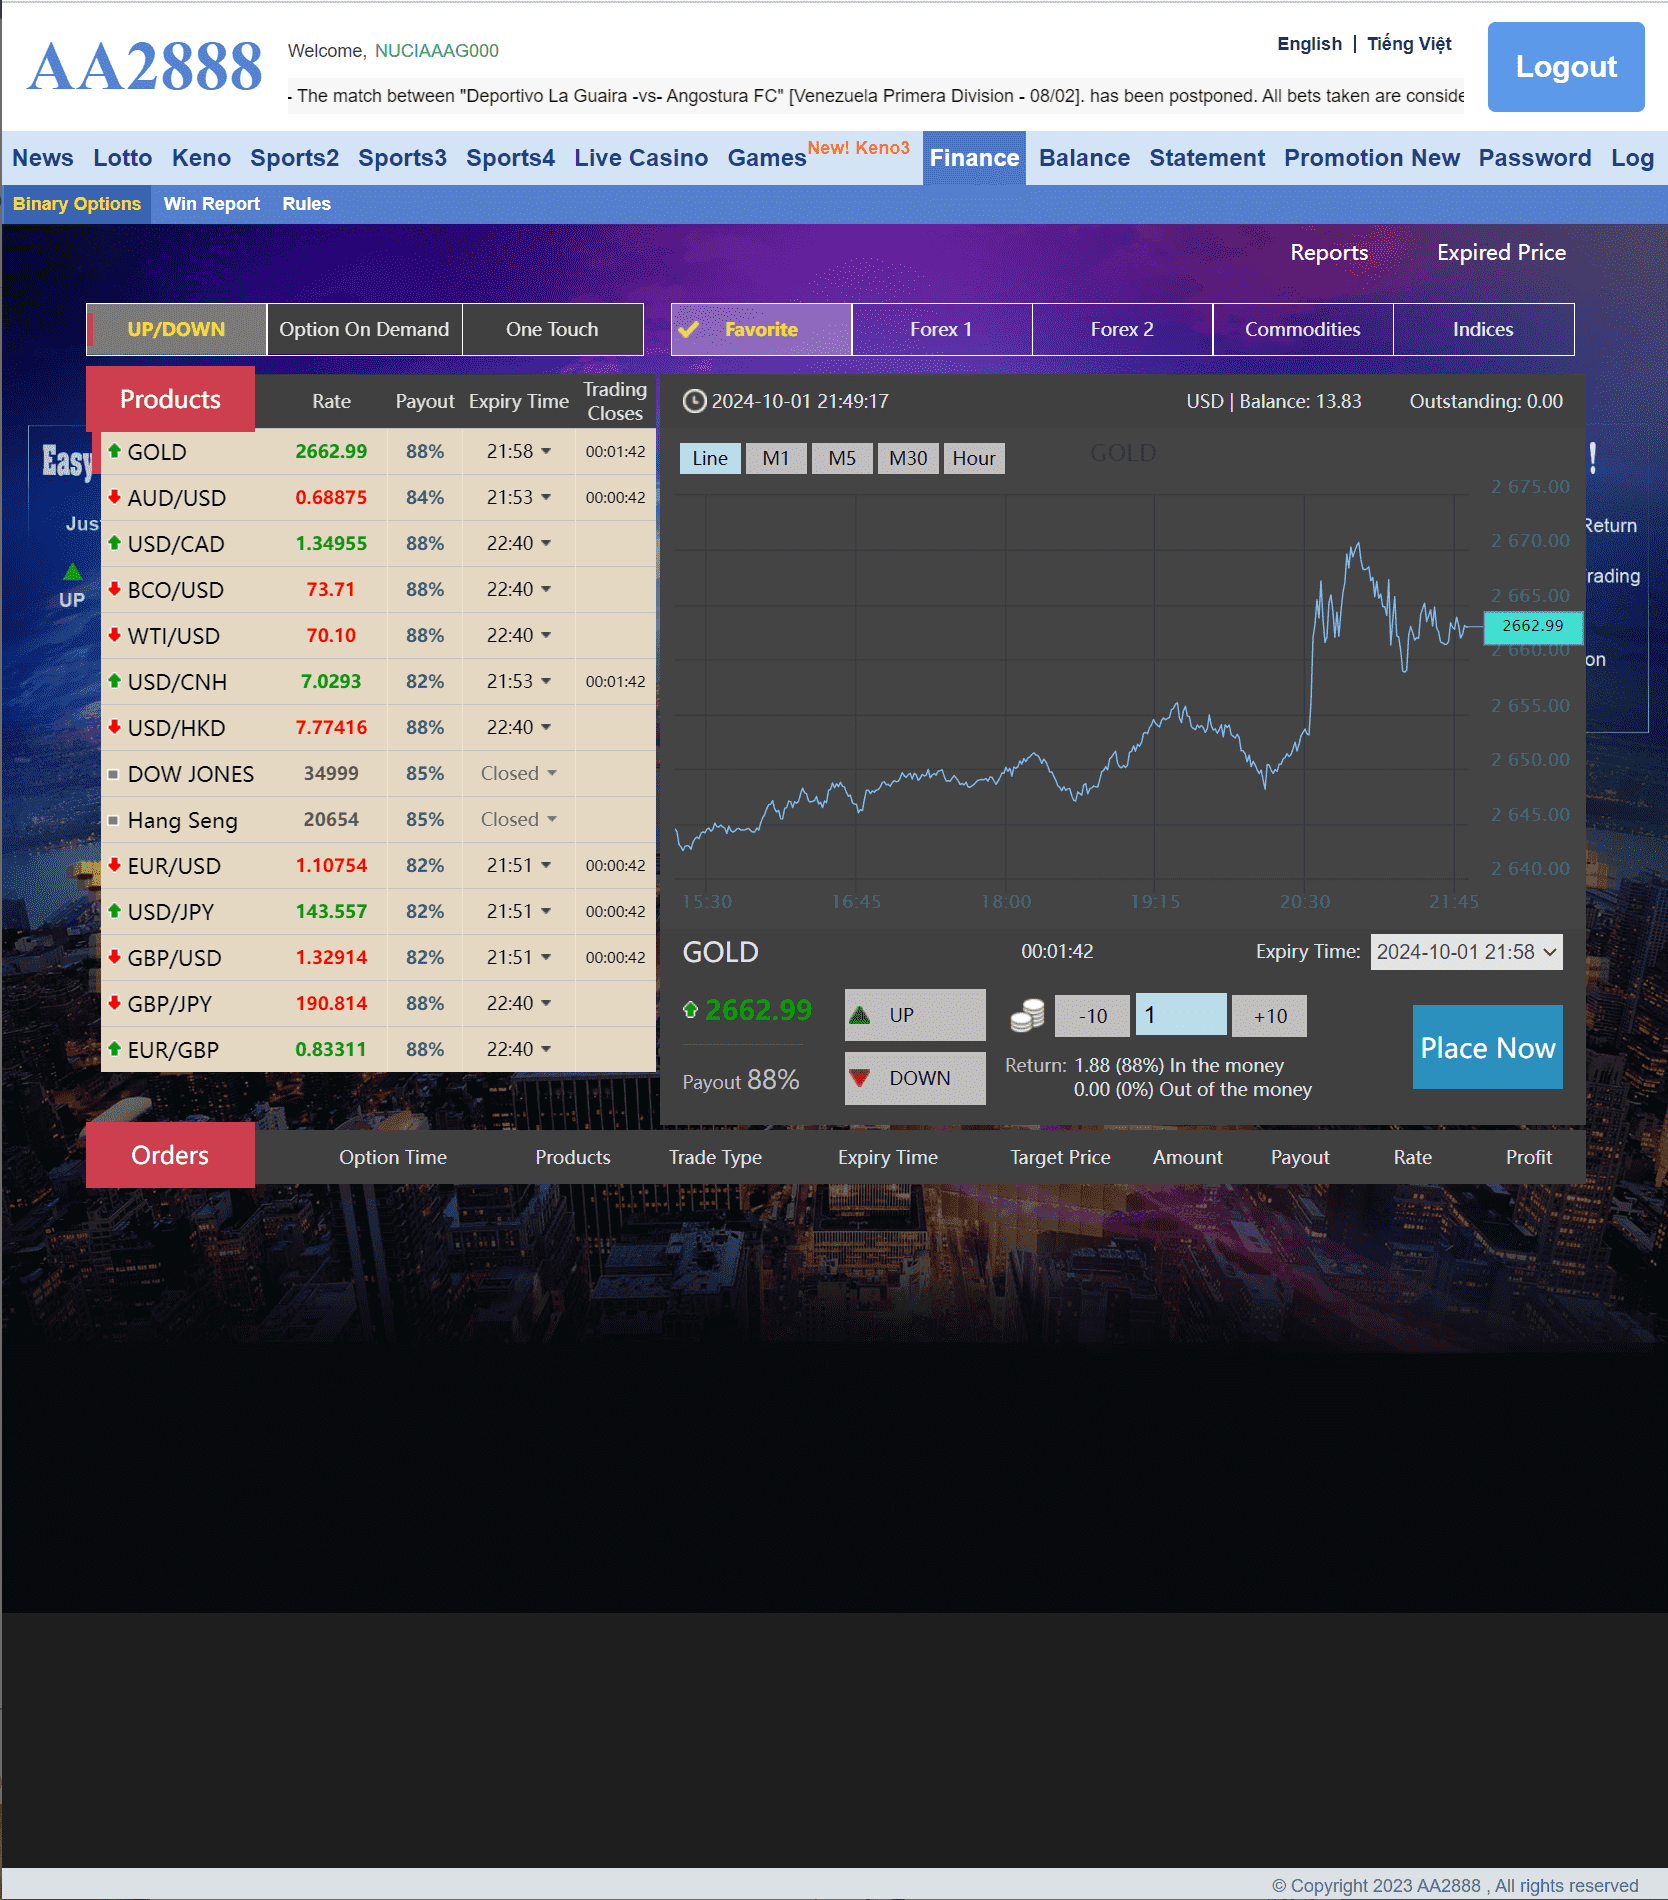Open Hang Seng Closed expiry dropdown

[519, 819]
